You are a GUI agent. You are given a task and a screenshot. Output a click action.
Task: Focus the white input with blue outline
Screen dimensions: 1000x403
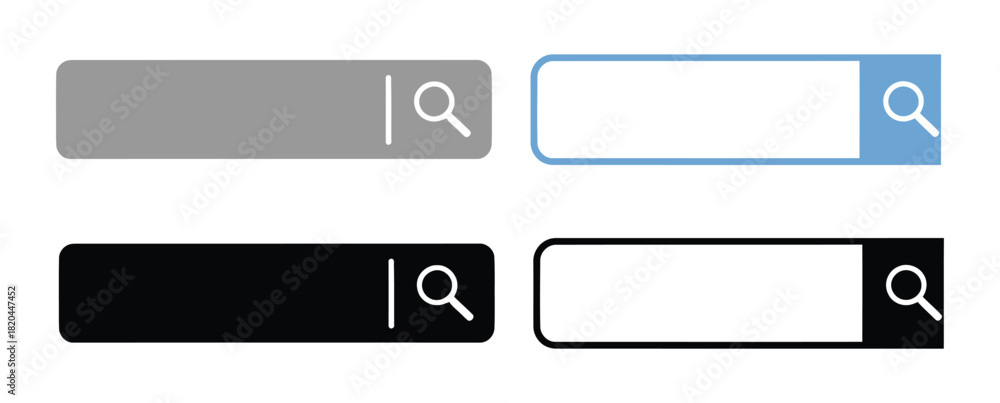click(x=698, y=109)
